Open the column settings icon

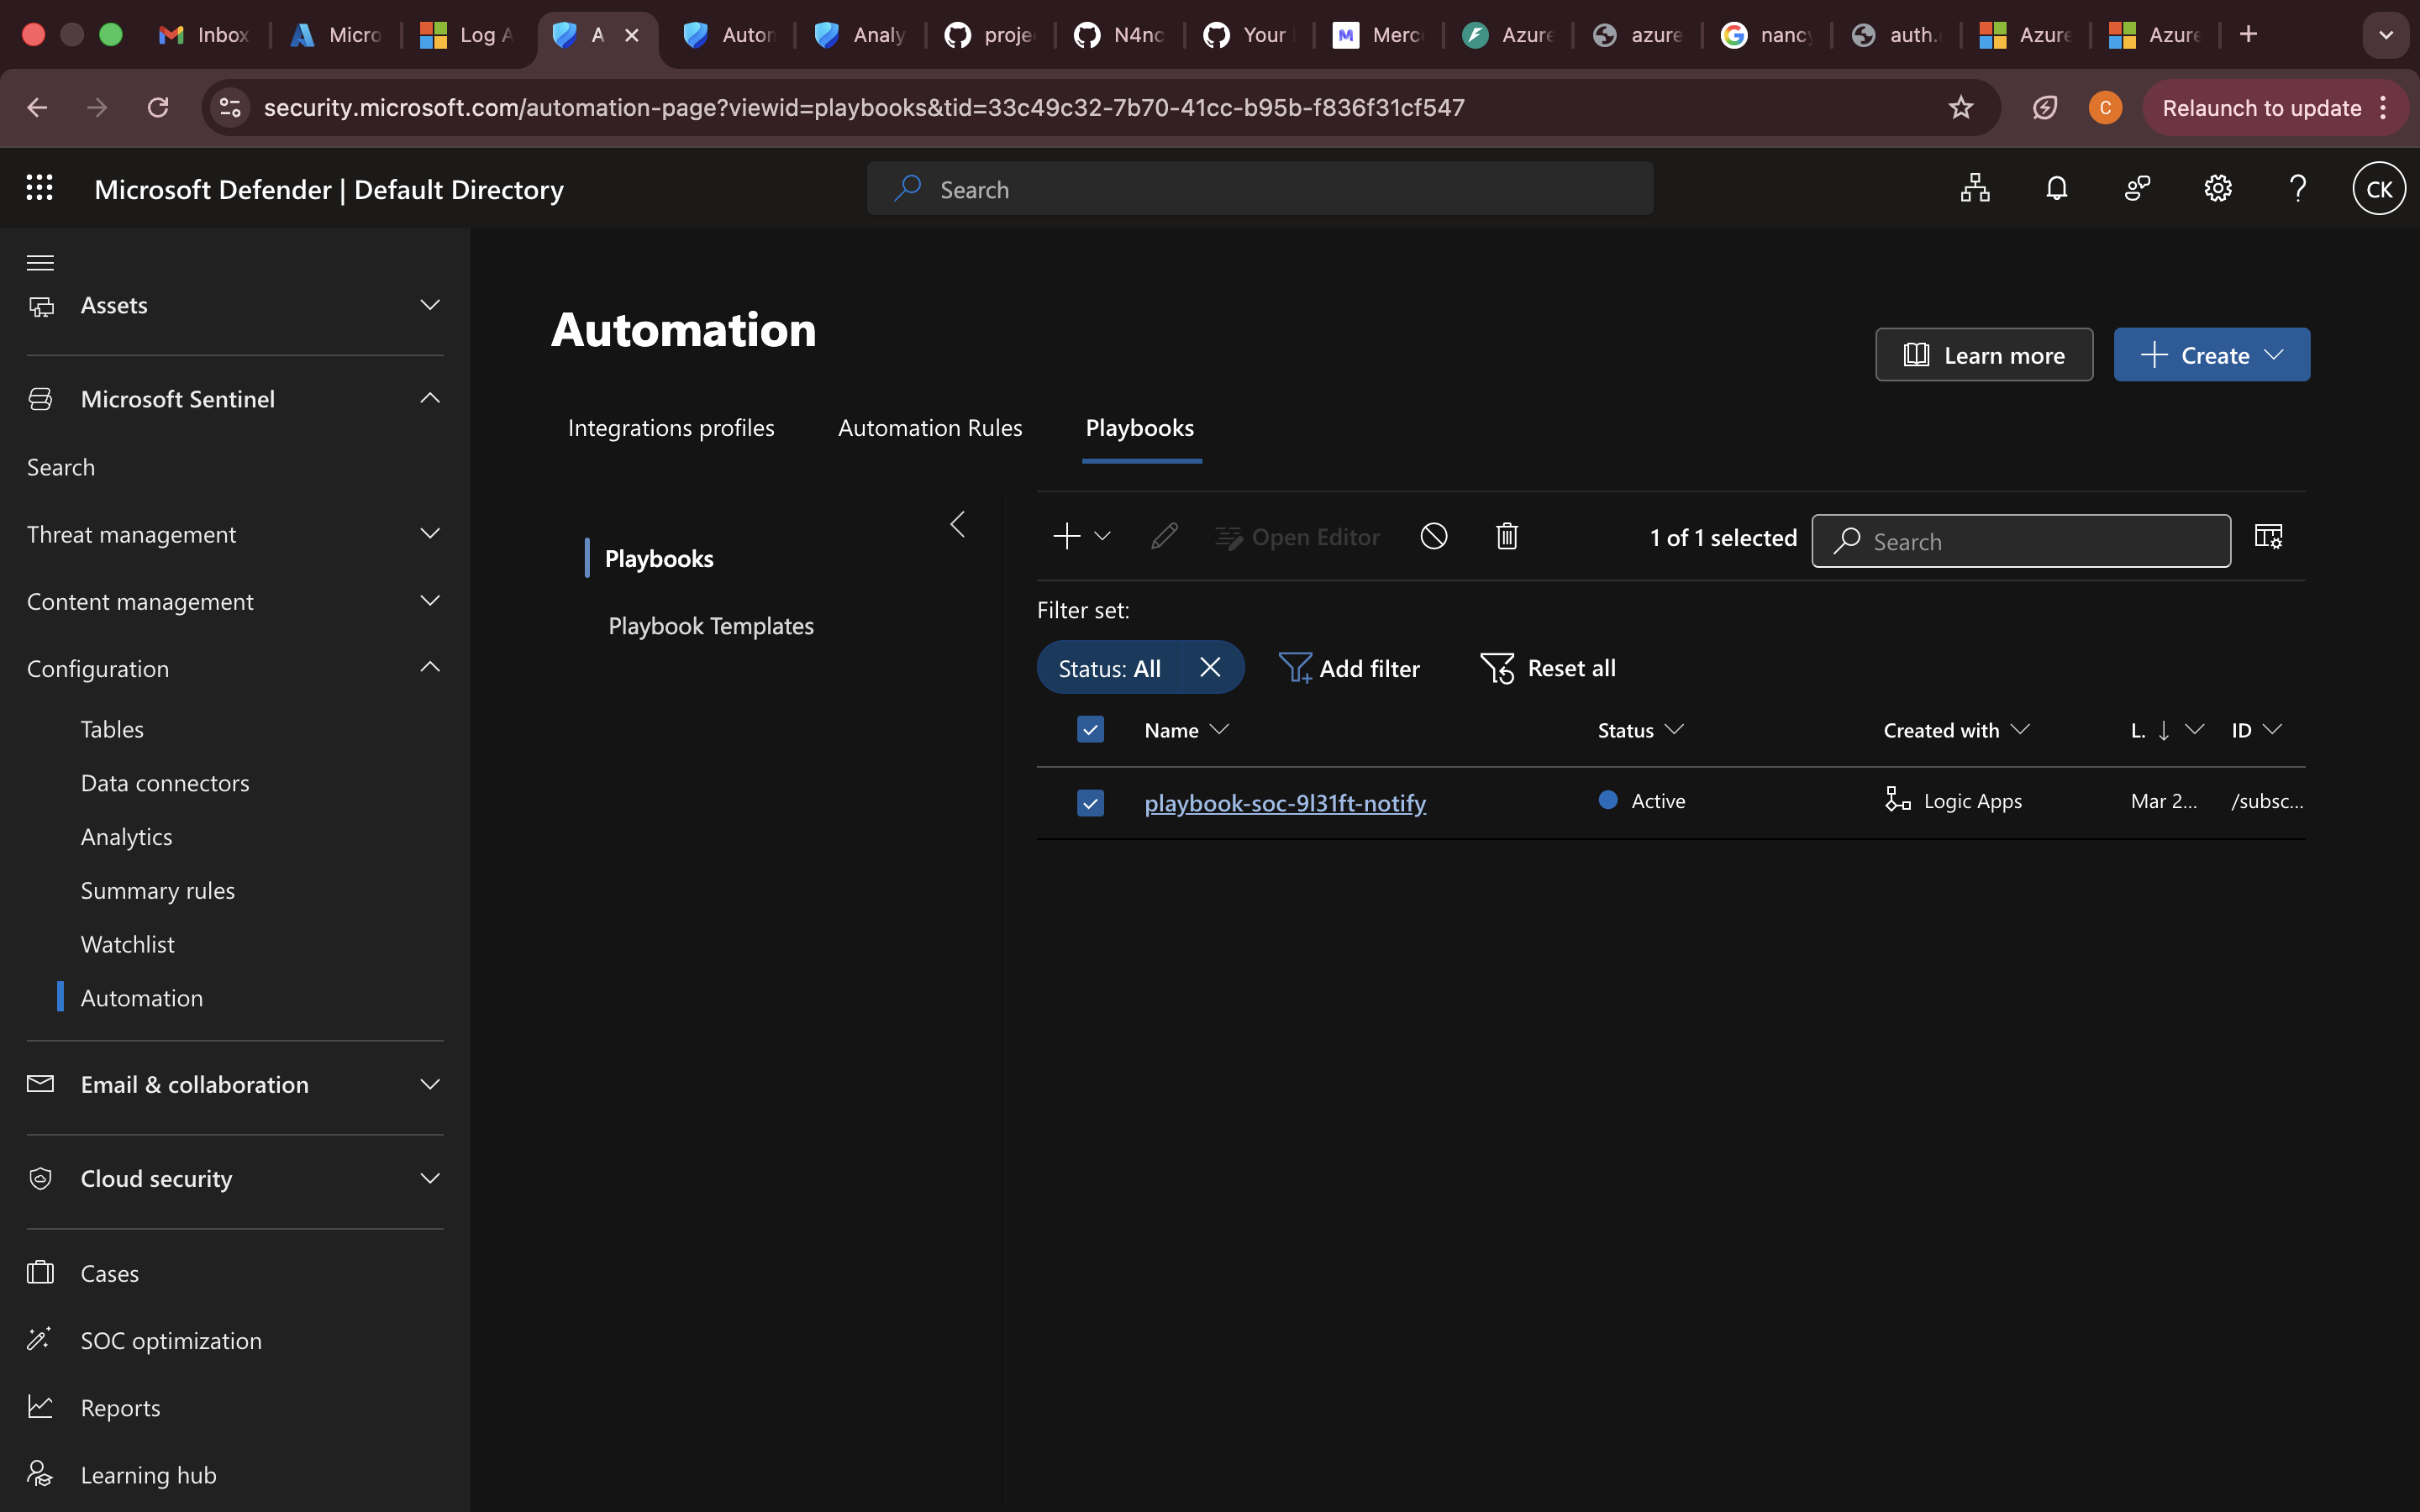[x=2268, y=537]
